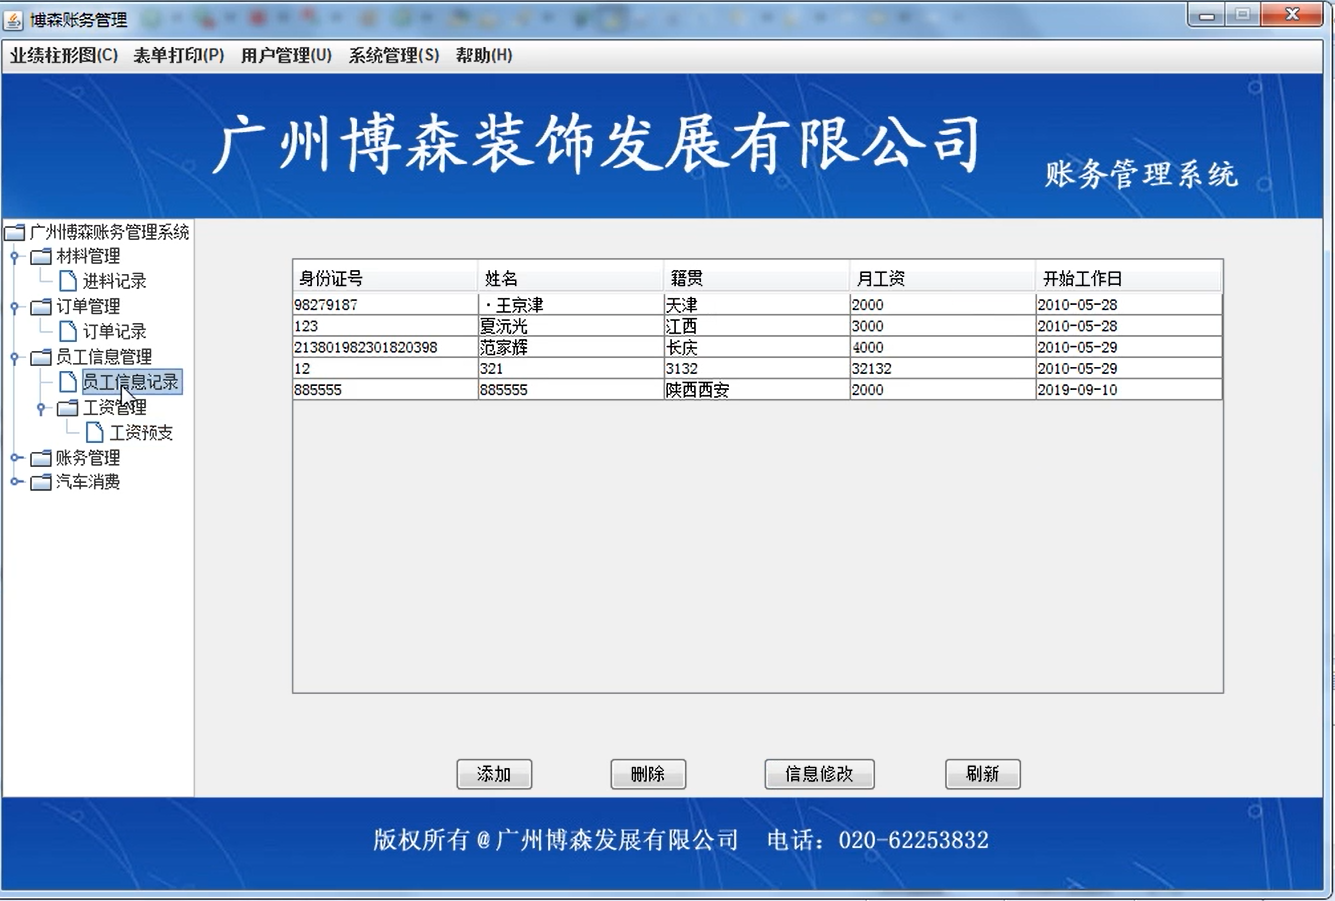This screenshot has height=901, width=1335.
Task: Click the 订单管理 folder icon
Action: (x=41, y=307)
